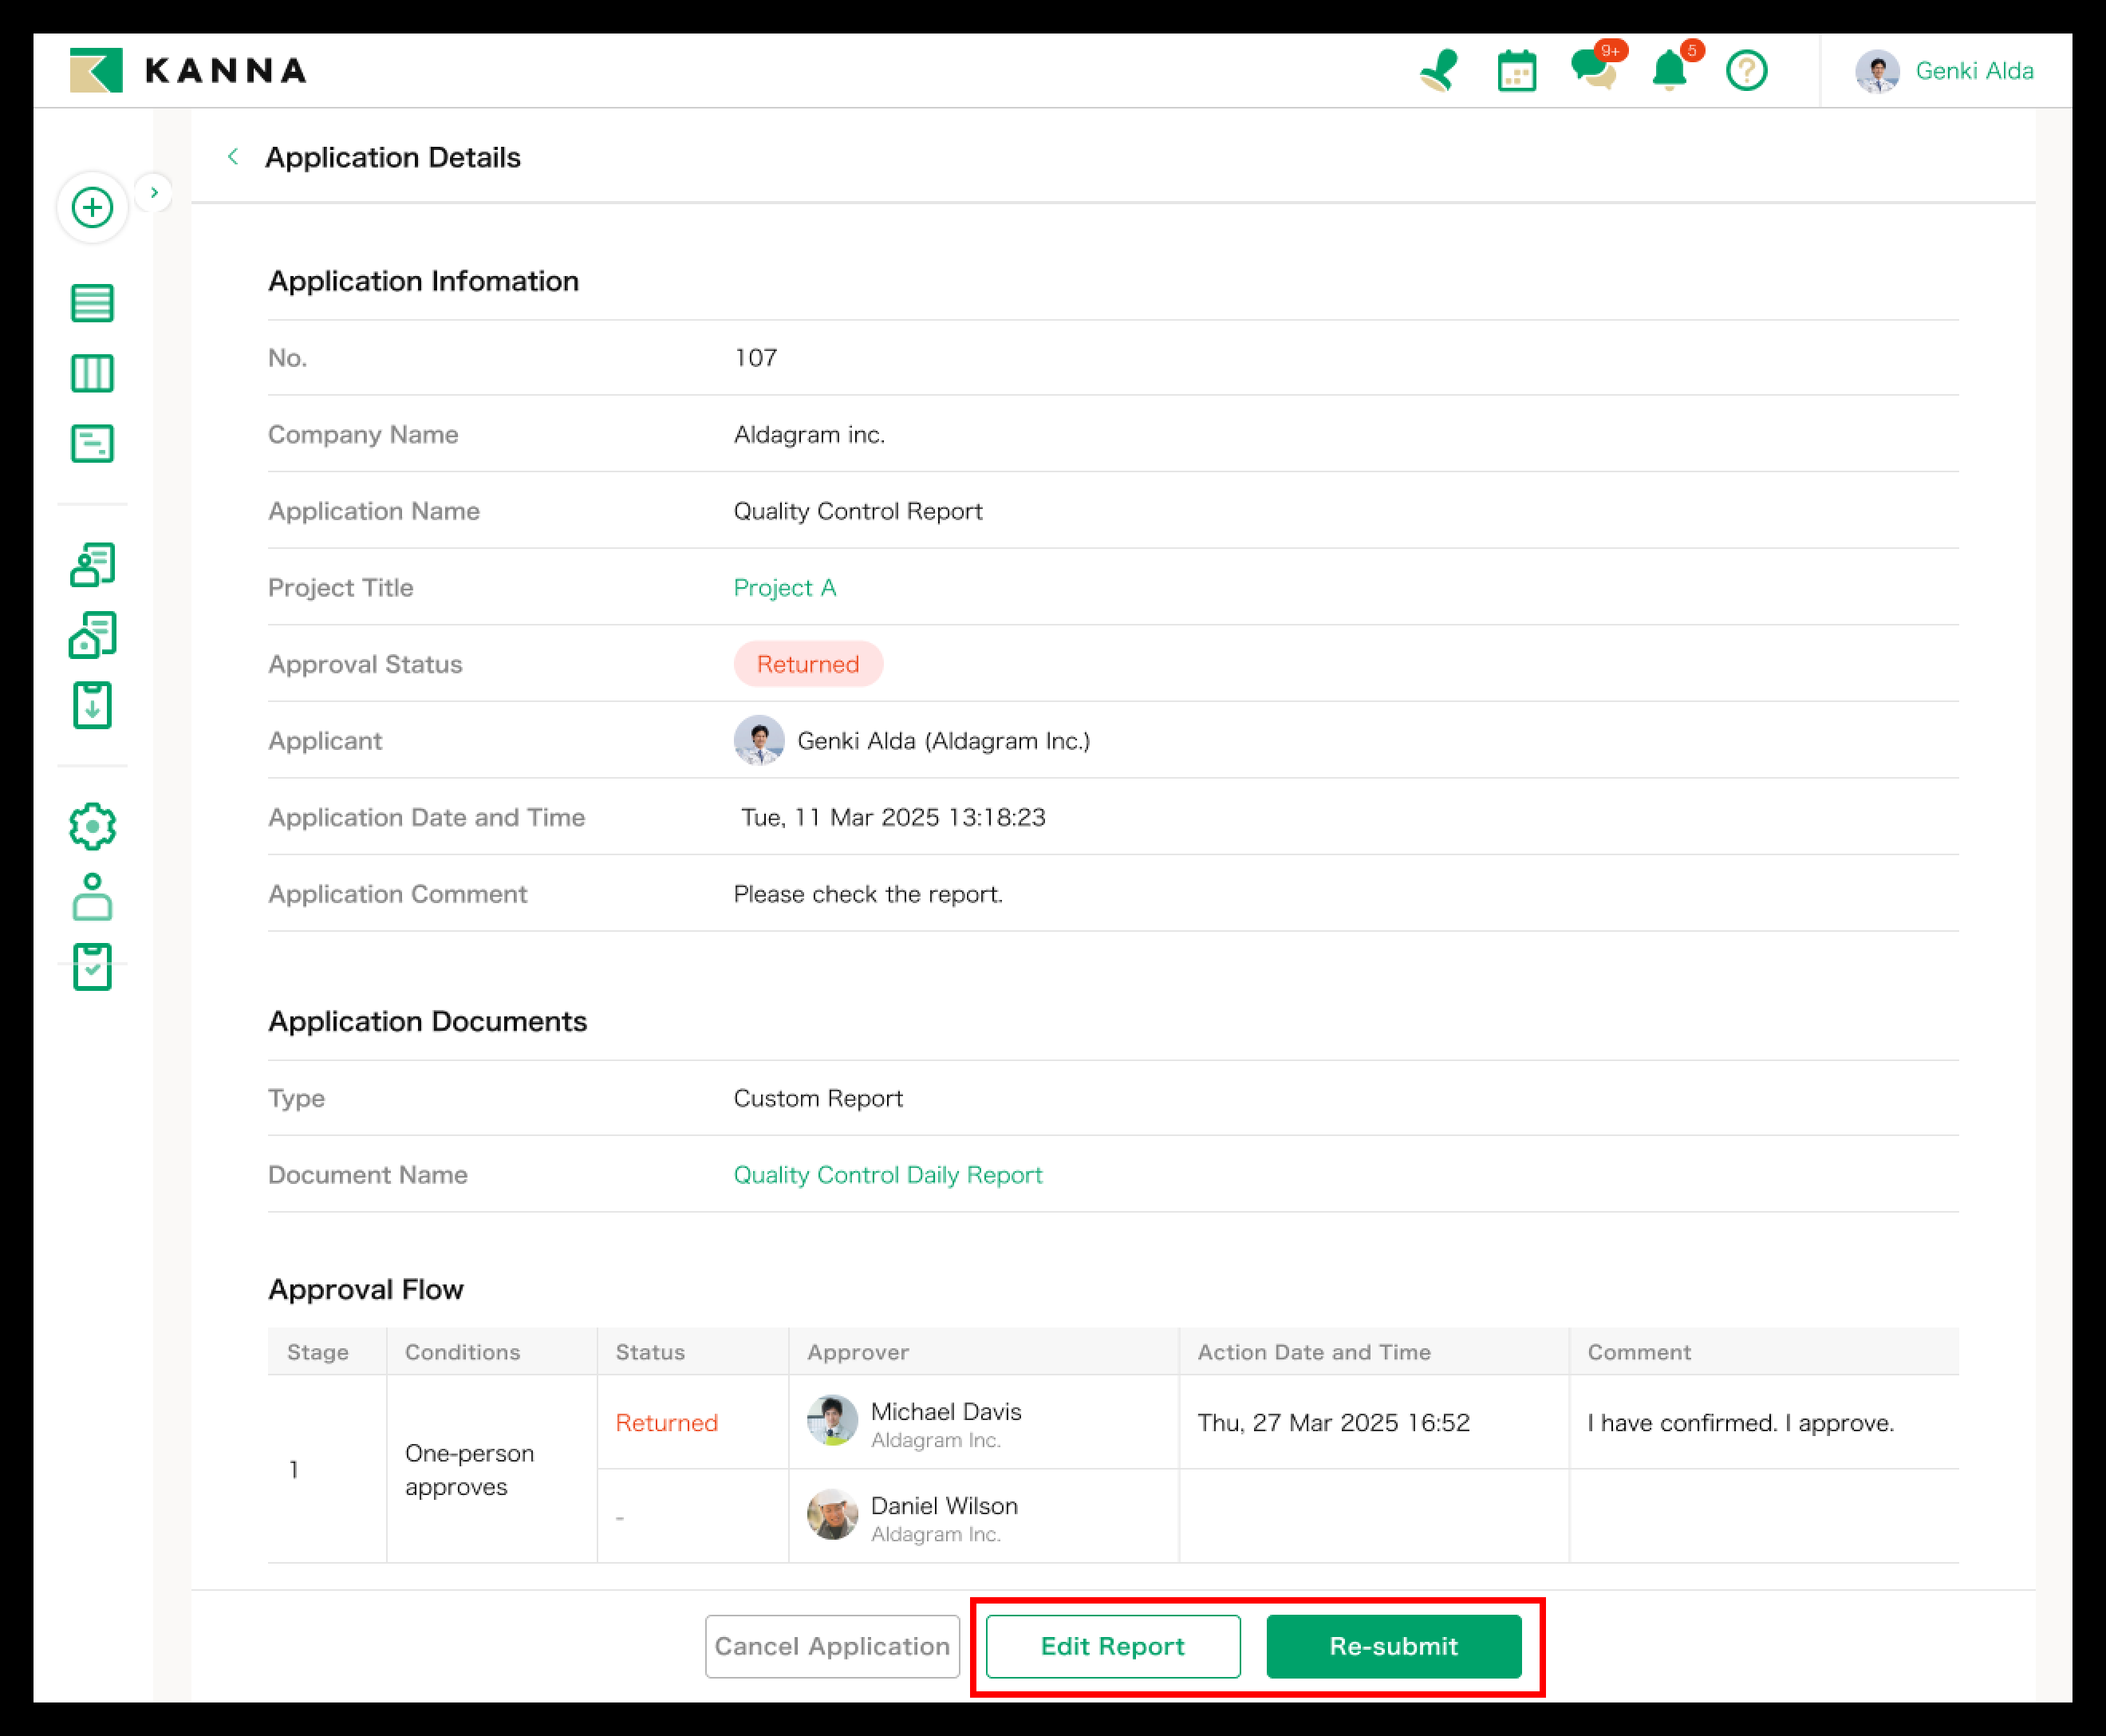Click the help question mark icon
2106x1736 pixels.
pos(1746,71)
